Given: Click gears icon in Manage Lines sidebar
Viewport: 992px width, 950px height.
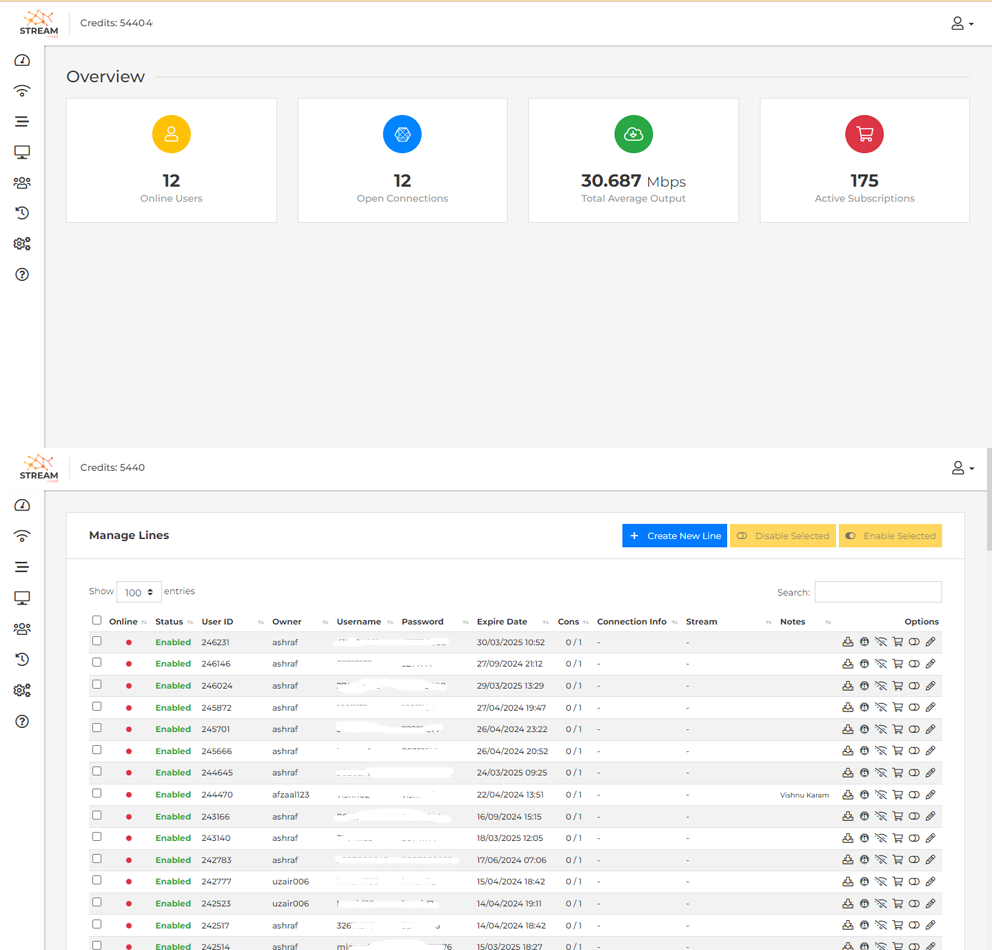Looking at the screenshot, I should pos(22,690).
